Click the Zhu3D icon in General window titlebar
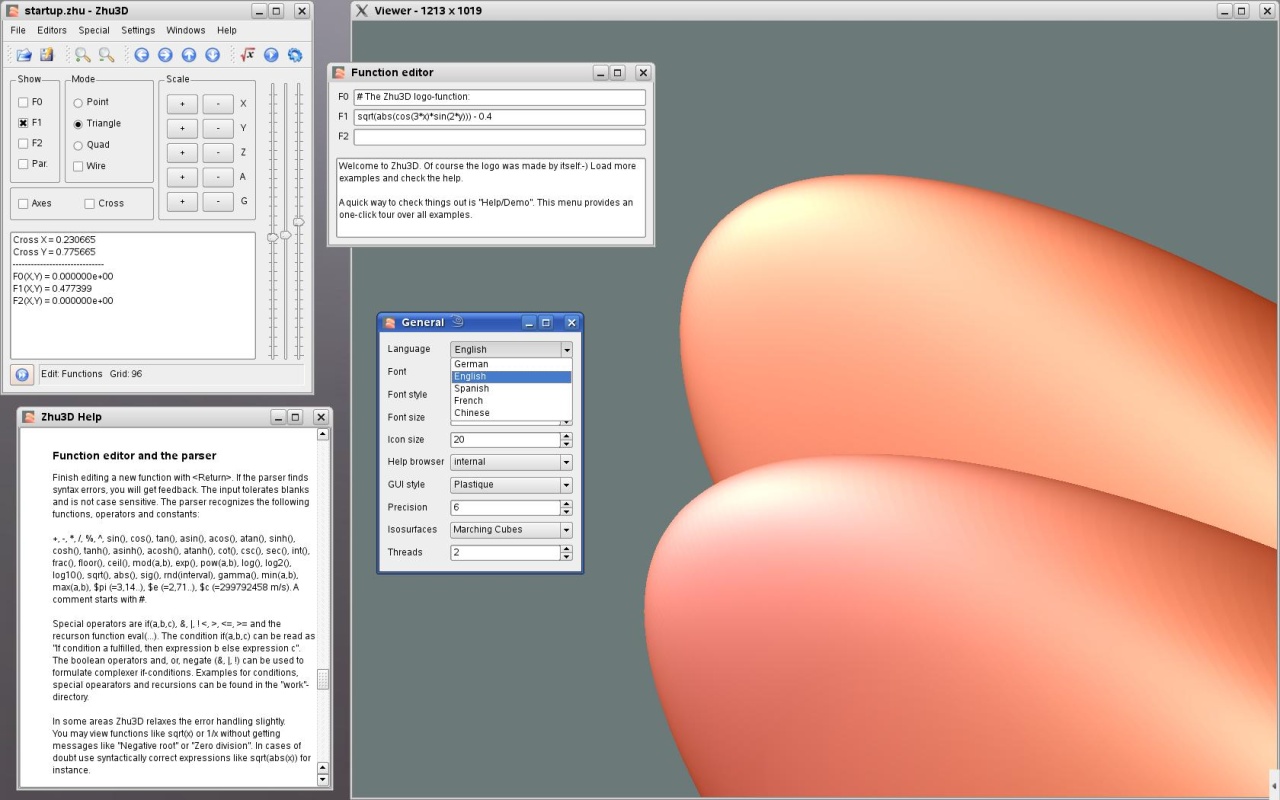The height and width of the screenshot is (800, 1280). pyautogui.click(x=390, y=323)
